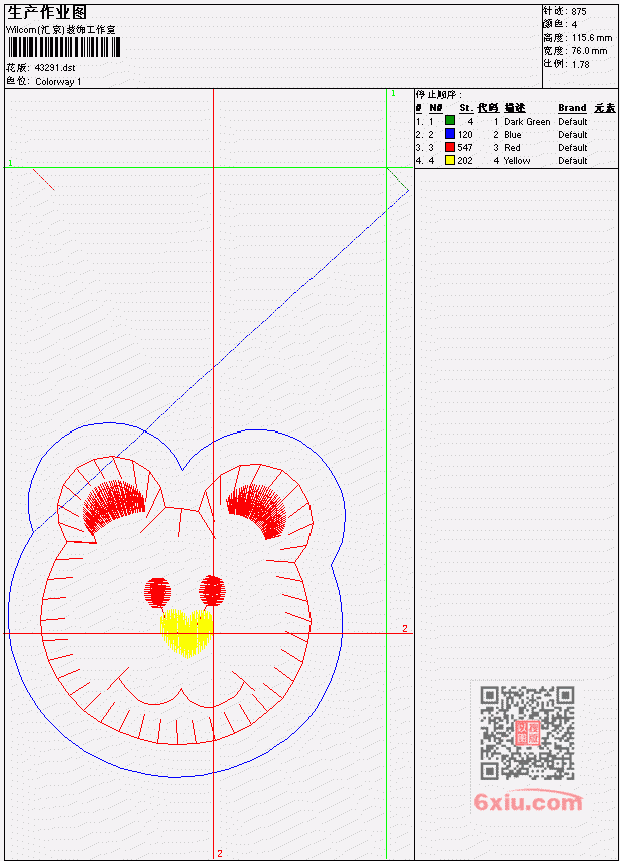Click the scale value '1.78'
This screenshot has height=861, width=620.
click(580, 64)
